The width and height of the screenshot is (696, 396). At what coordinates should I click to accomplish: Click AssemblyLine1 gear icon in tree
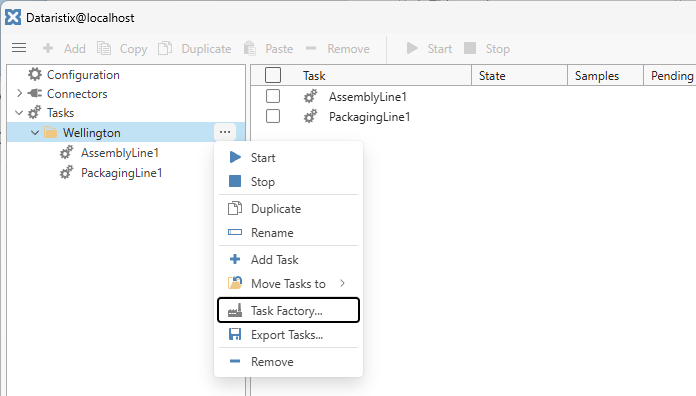(x=67, y=152)
